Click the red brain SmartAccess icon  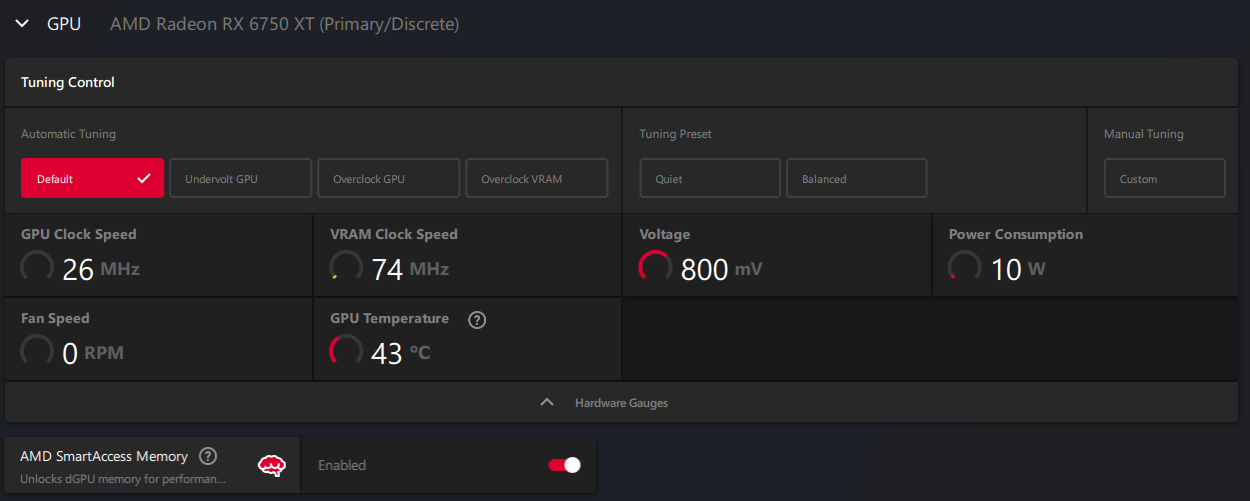[271, 465]
